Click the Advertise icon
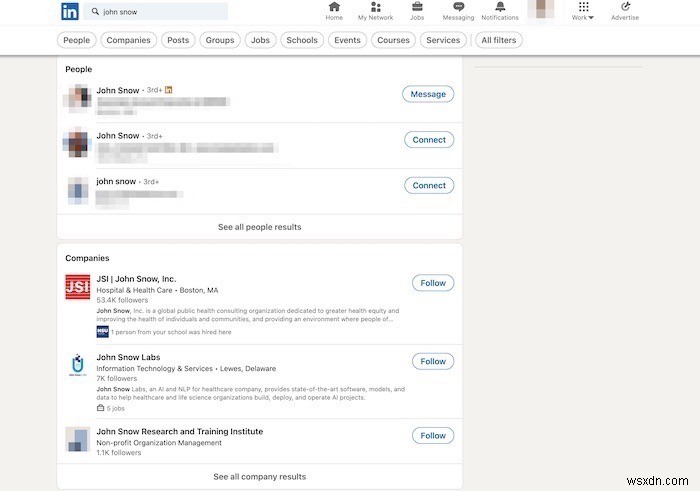This screenshot has width=700, height=491. (x=625, y=7)
